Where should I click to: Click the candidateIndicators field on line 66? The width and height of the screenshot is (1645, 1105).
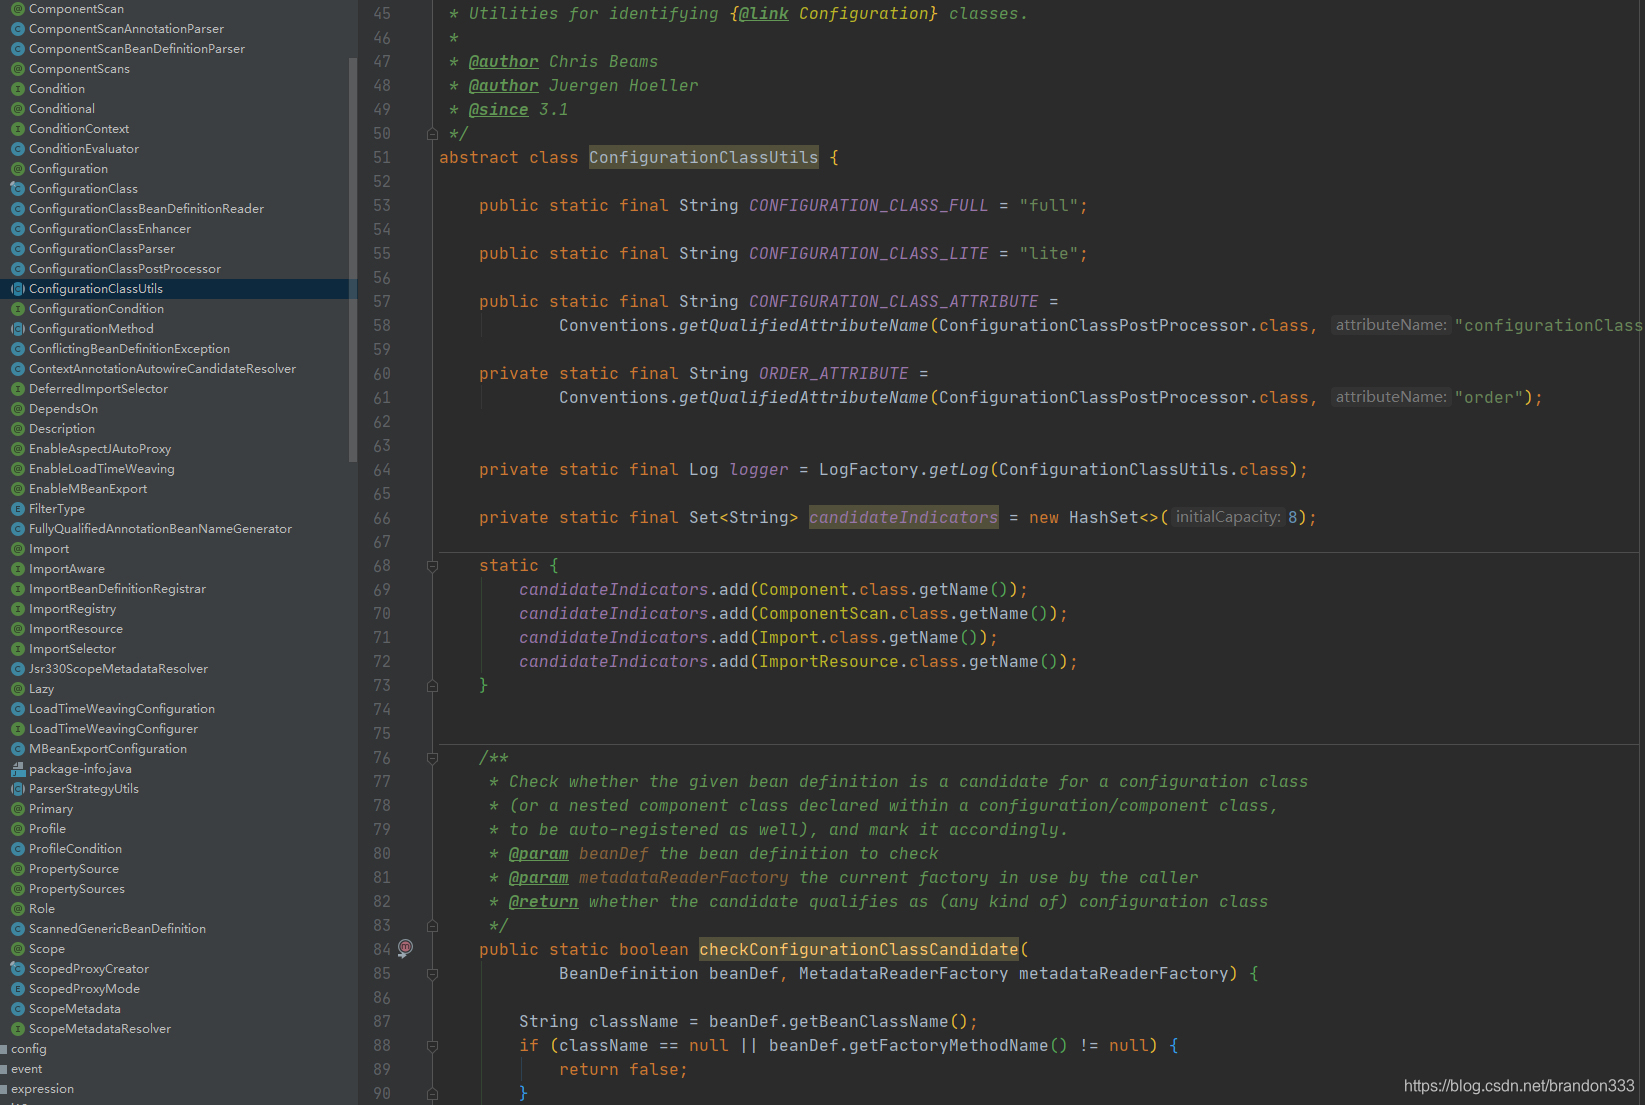point(903,518)
